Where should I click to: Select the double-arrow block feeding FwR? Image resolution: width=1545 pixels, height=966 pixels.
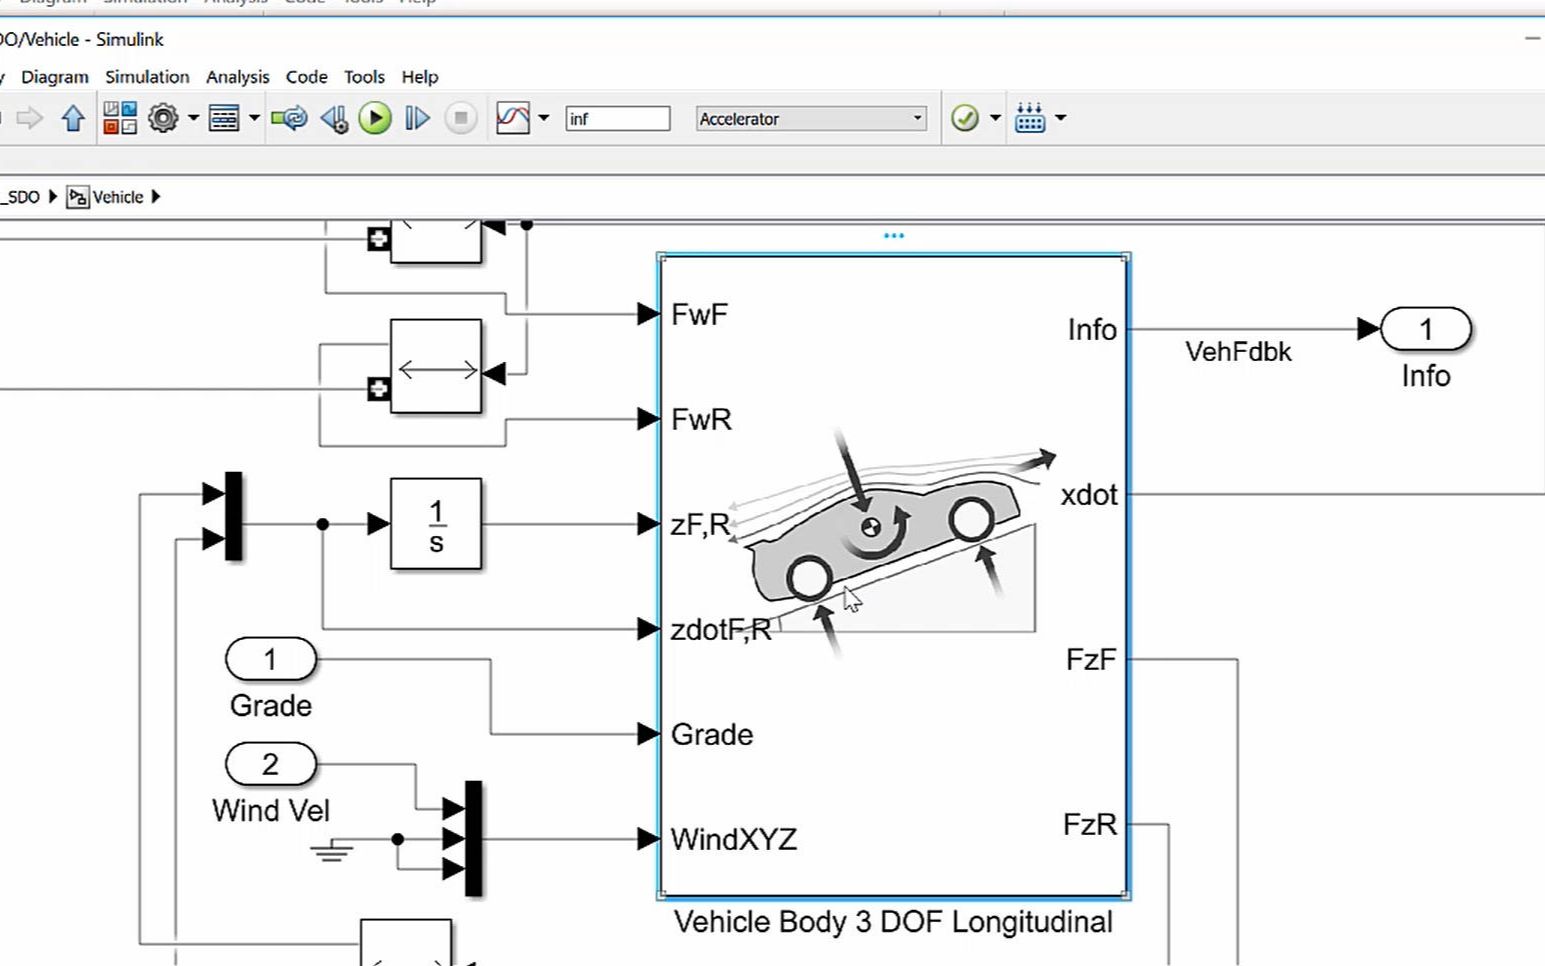tap(436, 367)
